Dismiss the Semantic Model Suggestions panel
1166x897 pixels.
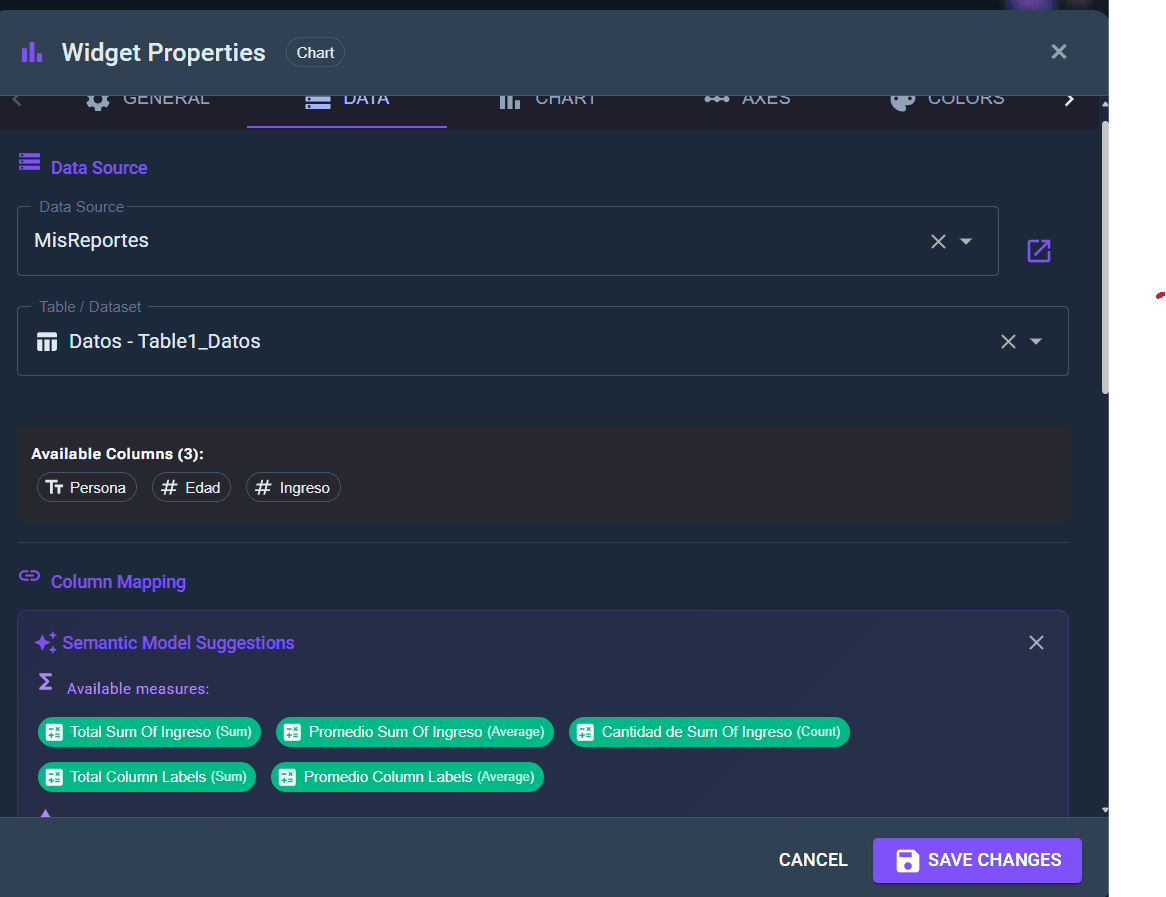click(1036, 642)
